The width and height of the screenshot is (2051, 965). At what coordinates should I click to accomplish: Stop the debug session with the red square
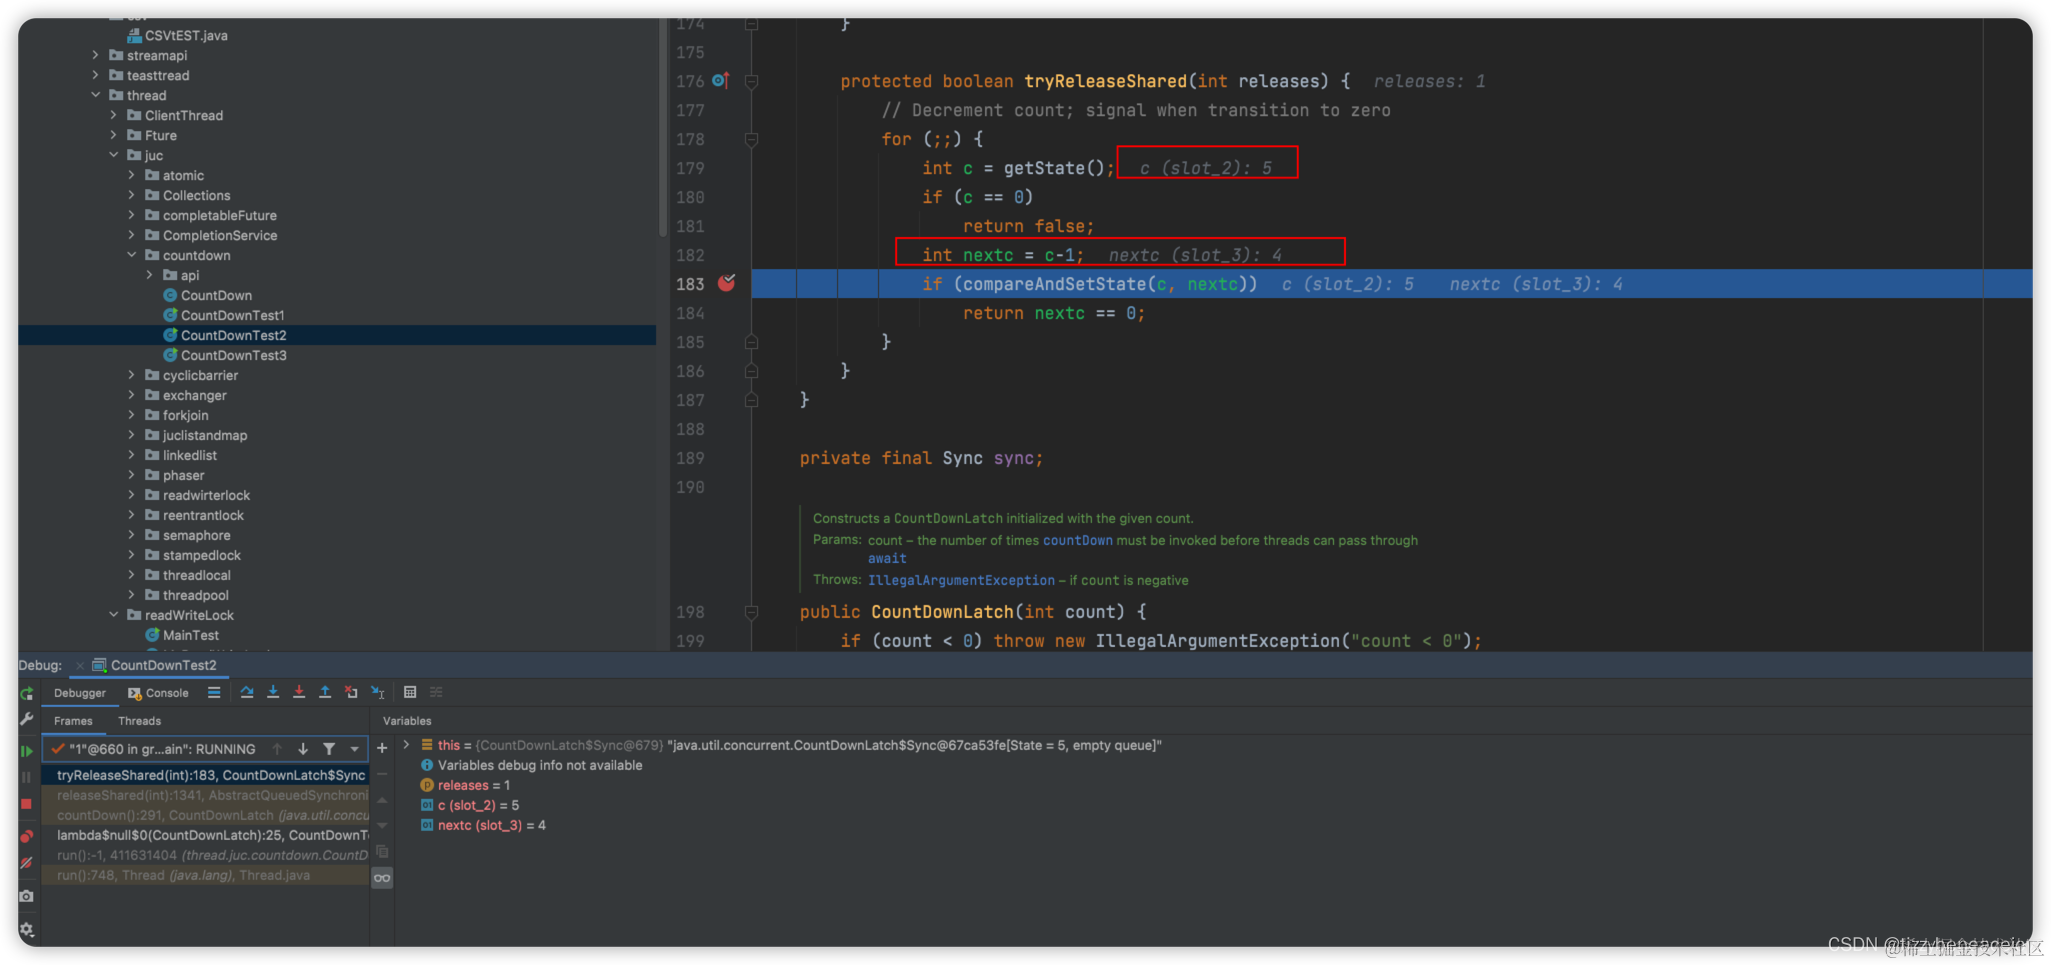tap(27, 804)
